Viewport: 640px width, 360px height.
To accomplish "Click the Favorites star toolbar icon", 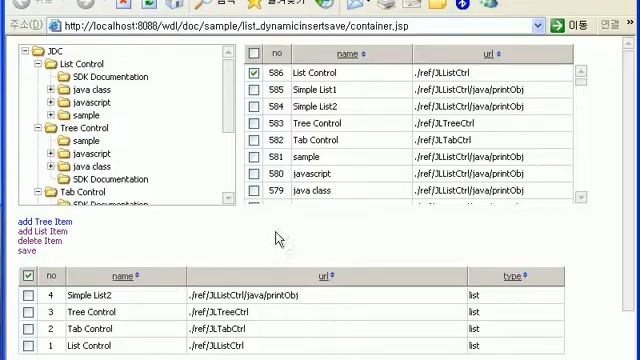I will 254,4.
